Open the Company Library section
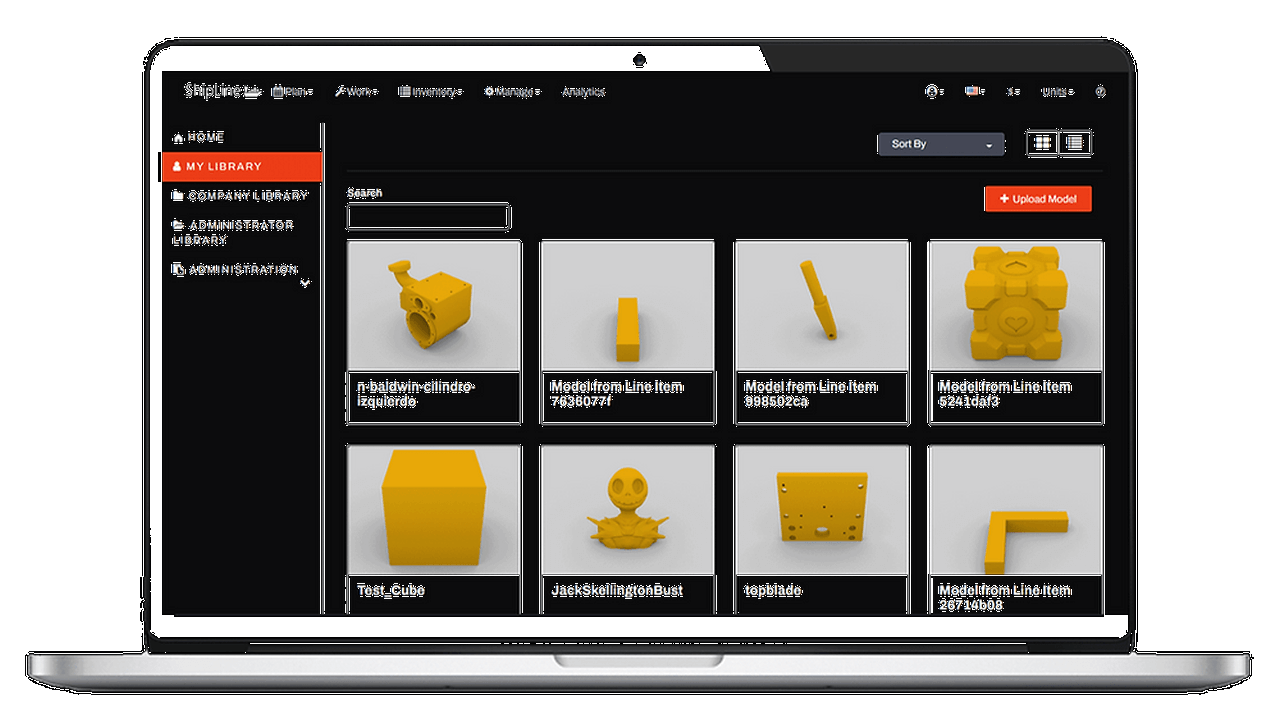Image resolution: width=1280 pixels, height=728 pixels. coord(247,196)
